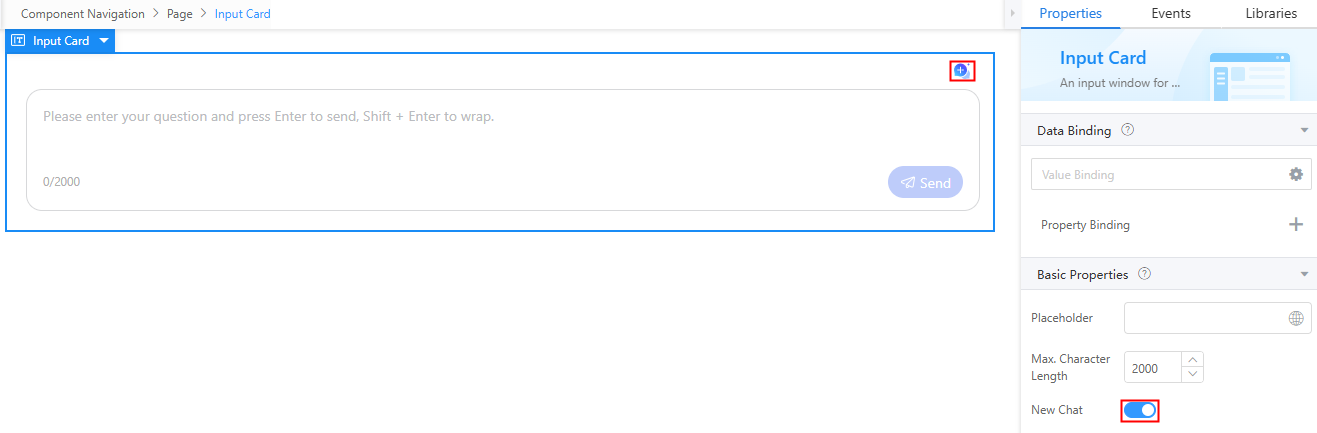1317x433 pixels.
Task: Increase Max. Character Length with up arrow
Action: 1192,360
